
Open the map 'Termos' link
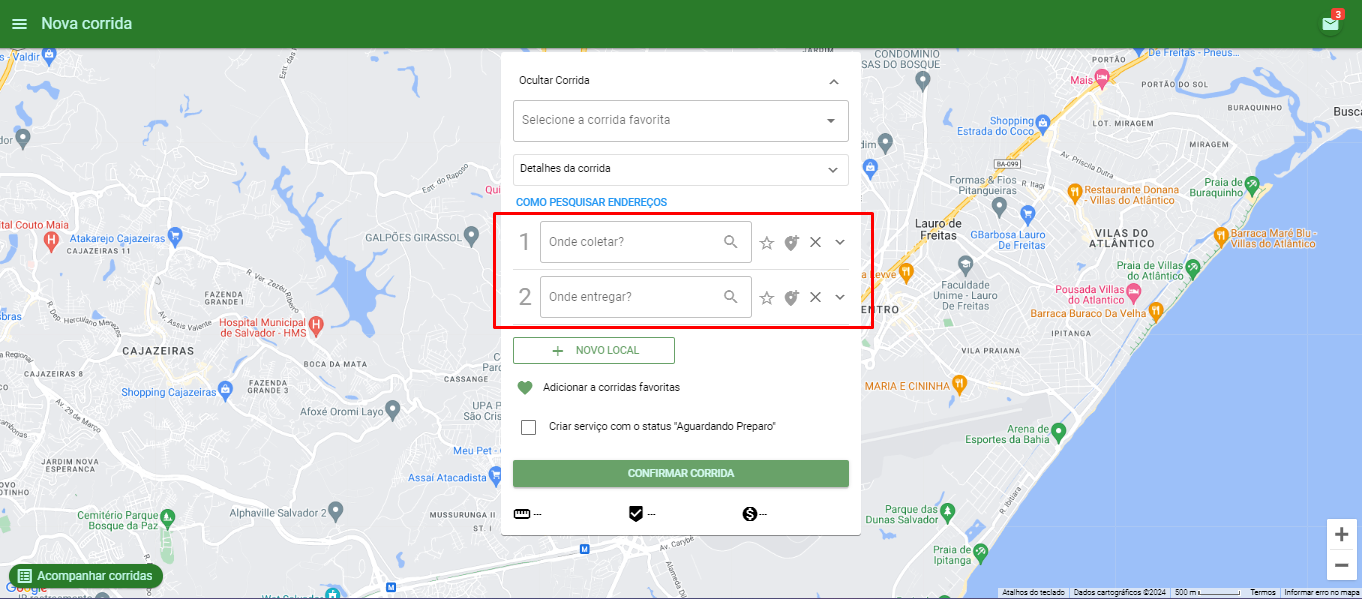(1263, 592)
